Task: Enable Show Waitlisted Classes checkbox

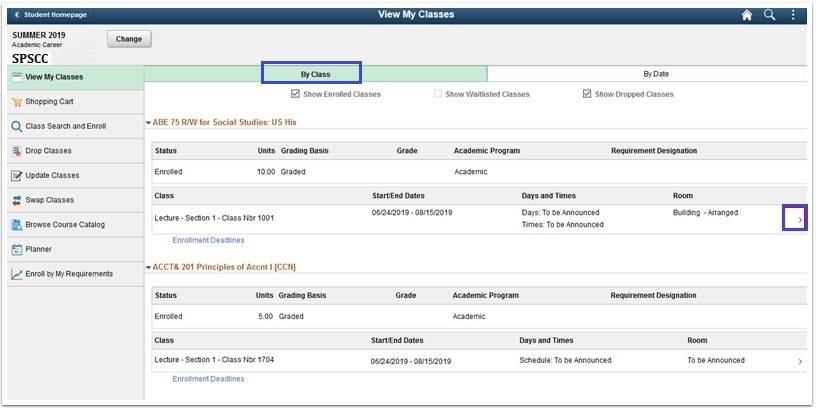Action: point(438,94)
